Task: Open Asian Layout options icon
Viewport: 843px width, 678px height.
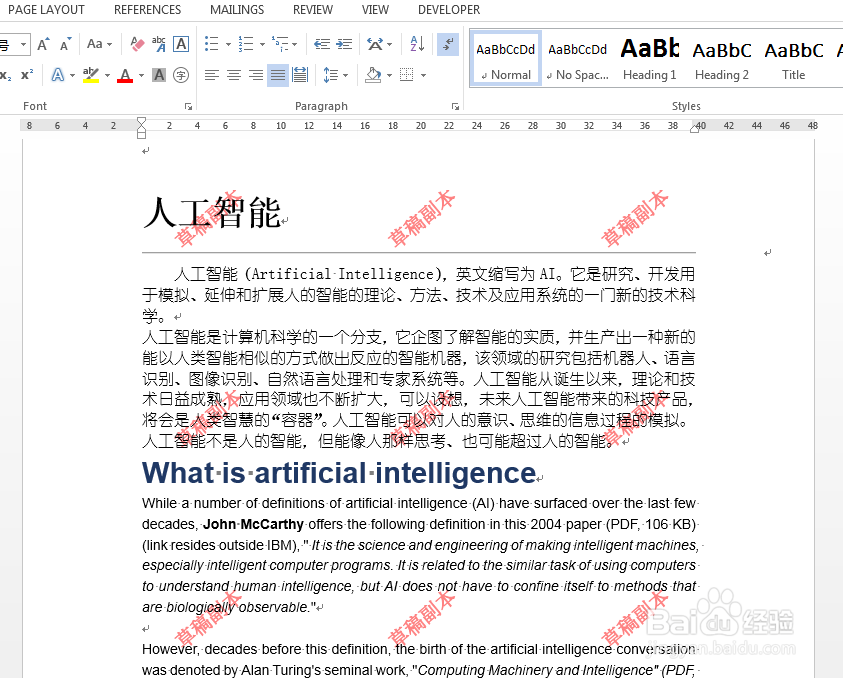Action: [375, 44]
